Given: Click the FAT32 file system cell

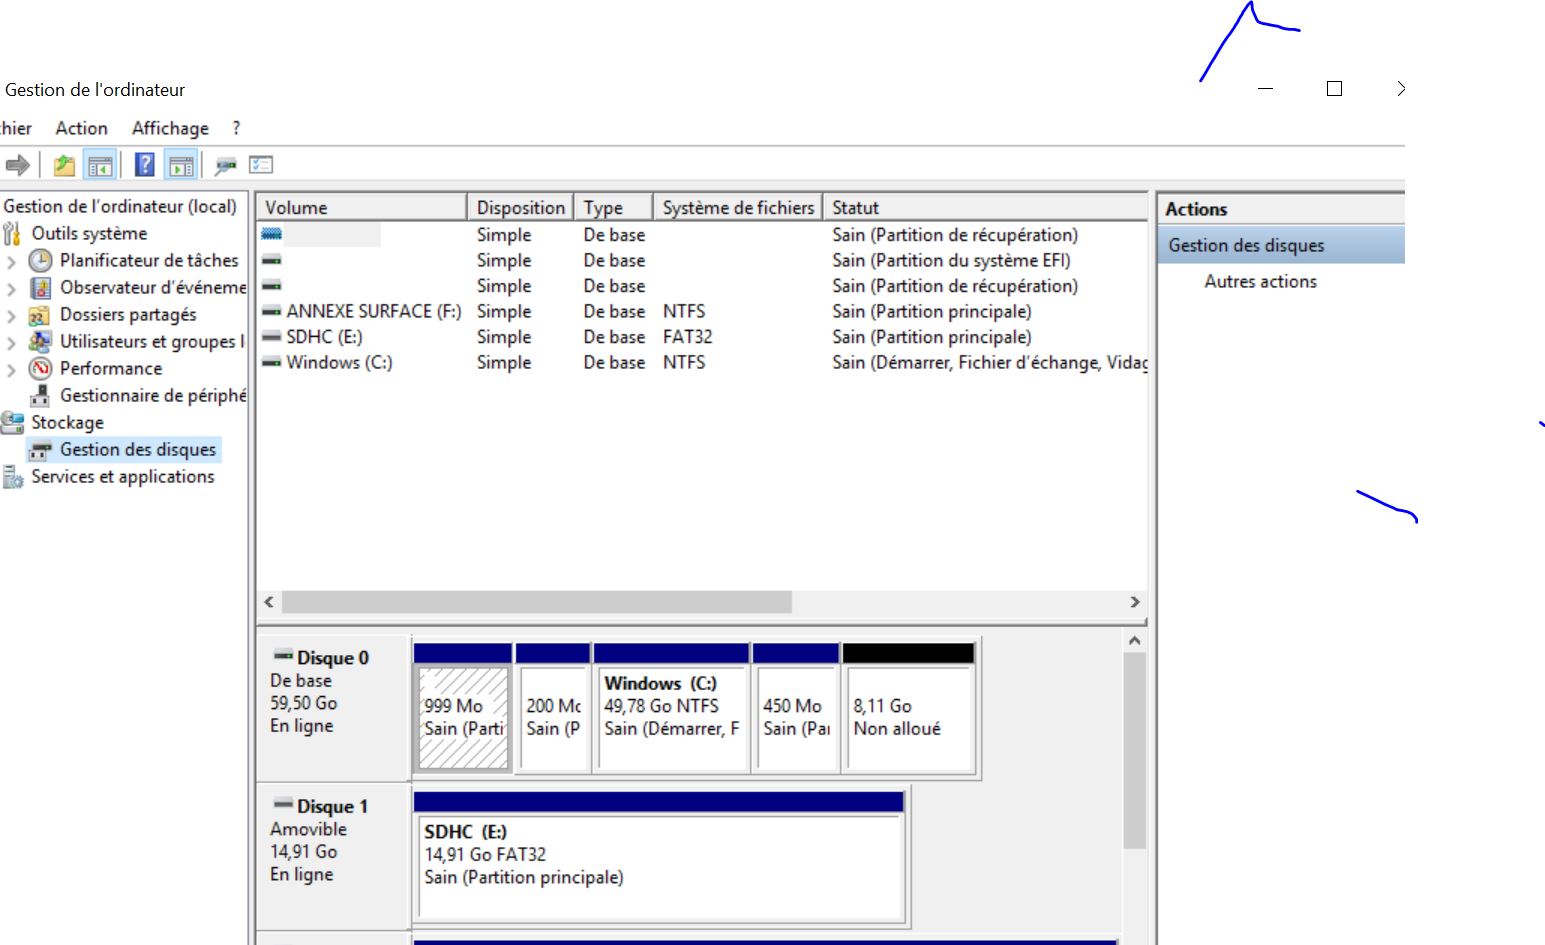Looking at the screenshot, I should 688,337.
